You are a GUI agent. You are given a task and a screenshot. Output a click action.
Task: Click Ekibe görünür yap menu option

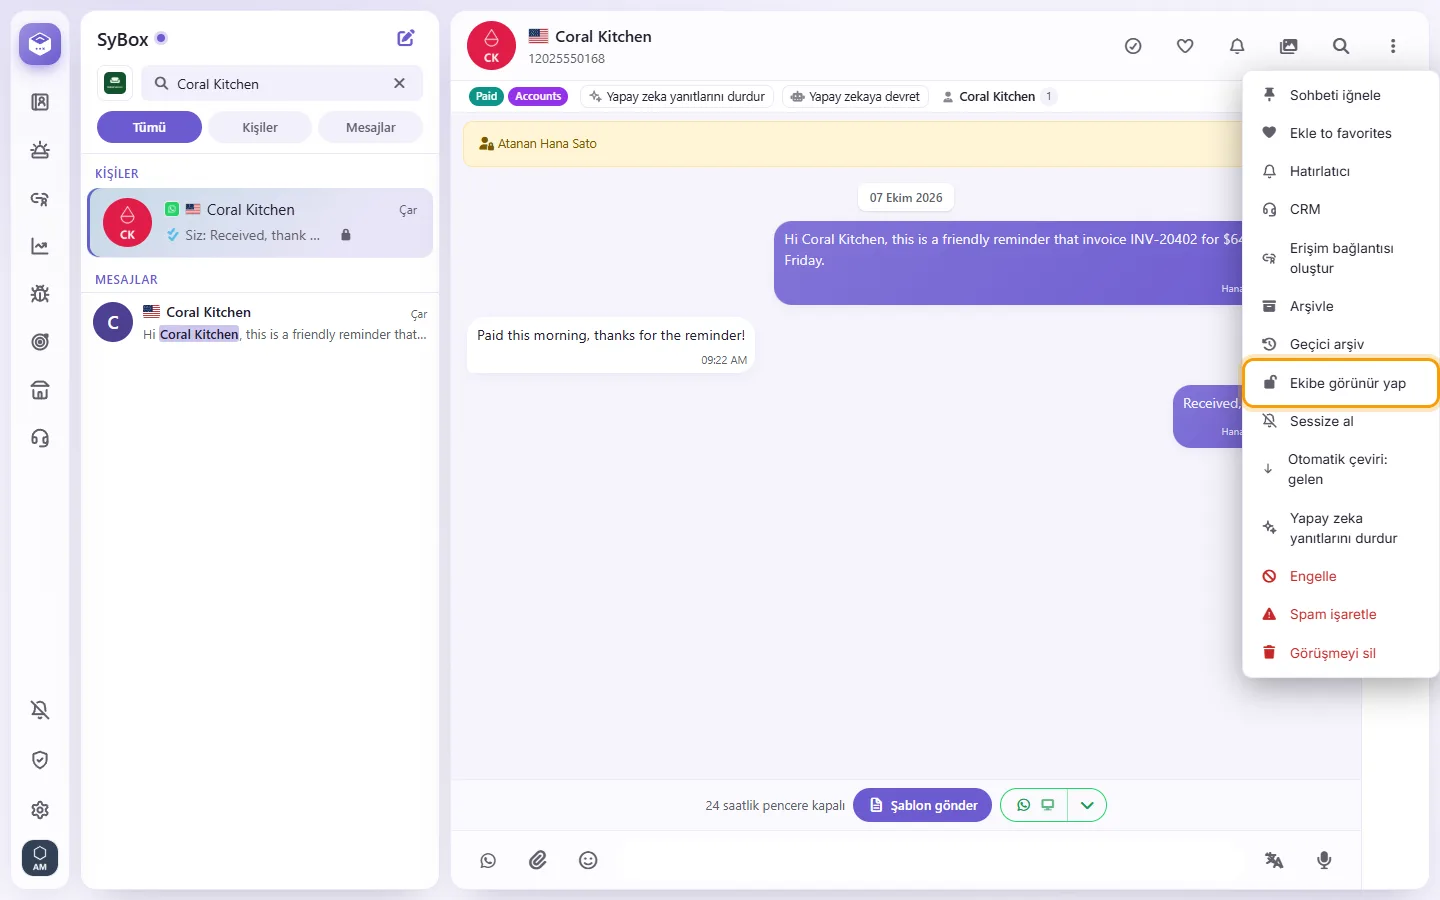(1340, 383)
